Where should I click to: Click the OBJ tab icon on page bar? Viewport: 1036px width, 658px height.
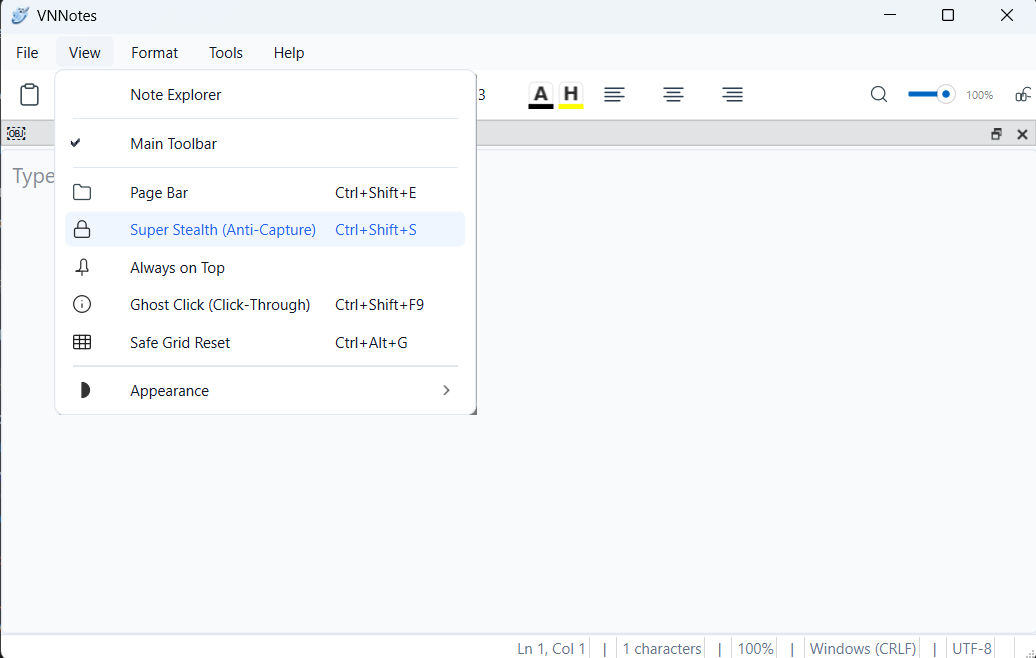click(x=15, y=133)
